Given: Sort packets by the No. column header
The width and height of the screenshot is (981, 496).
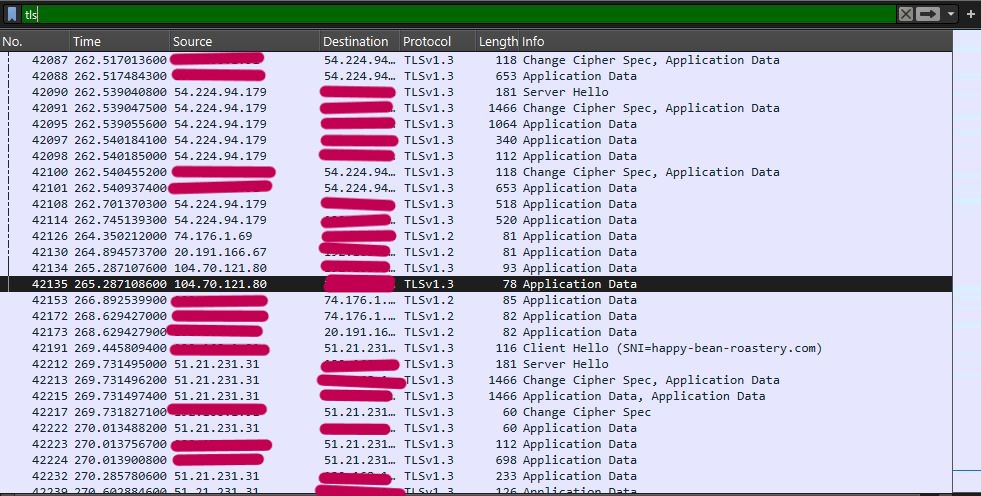Looking at the screenshot, I should pos(34,41).
